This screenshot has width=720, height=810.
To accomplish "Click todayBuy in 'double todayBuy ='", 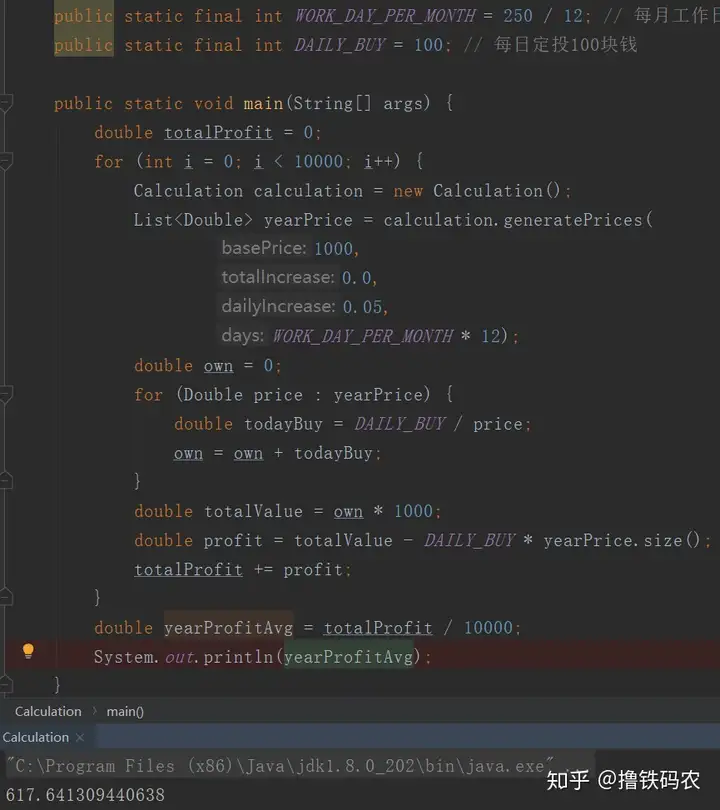I will (x=283, y=424).
